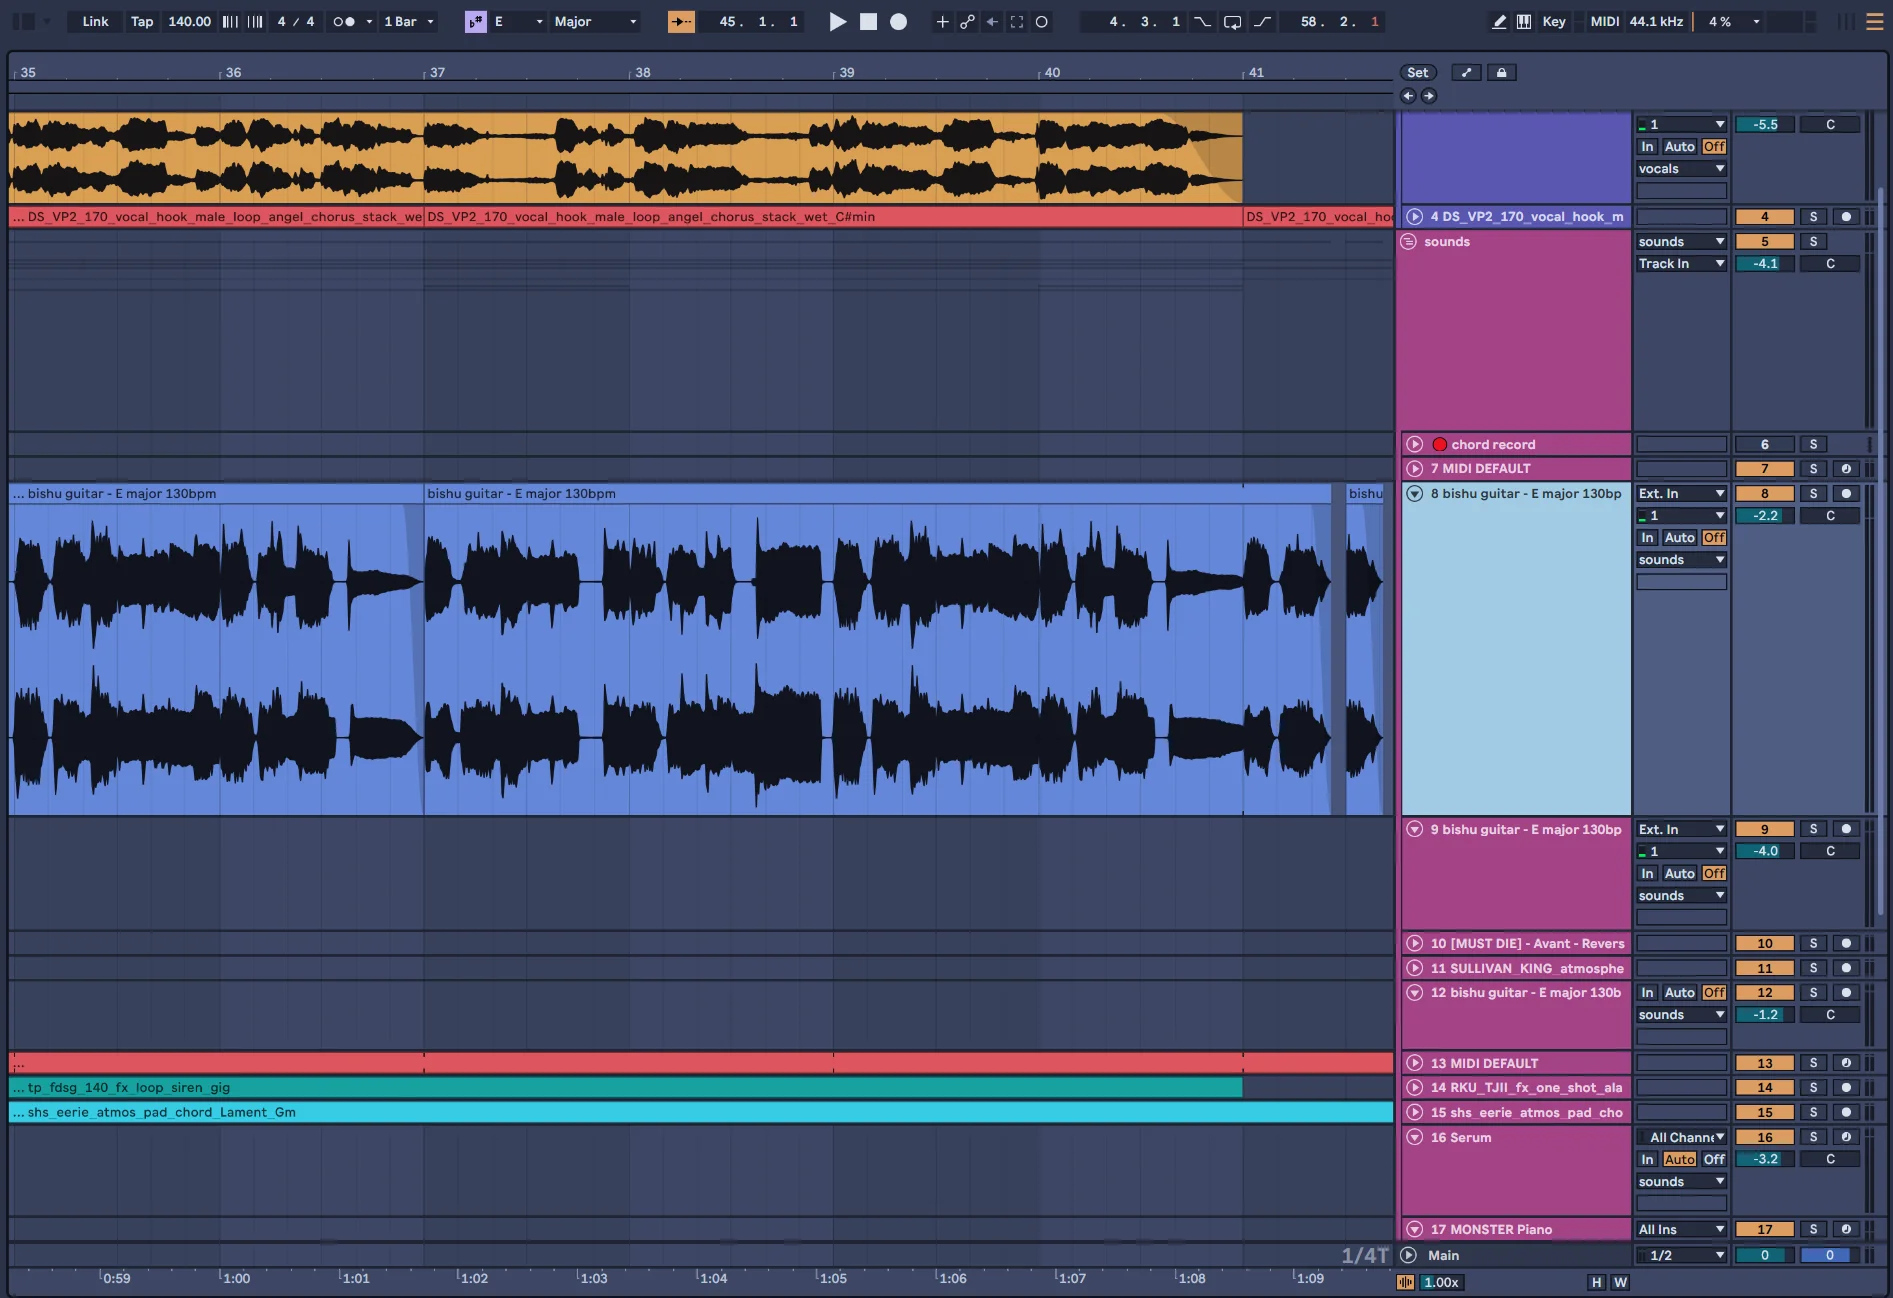Toggle the MIDI map mode button
This screenshot has height=1298, width=1893.
[x=1604, y=22]
